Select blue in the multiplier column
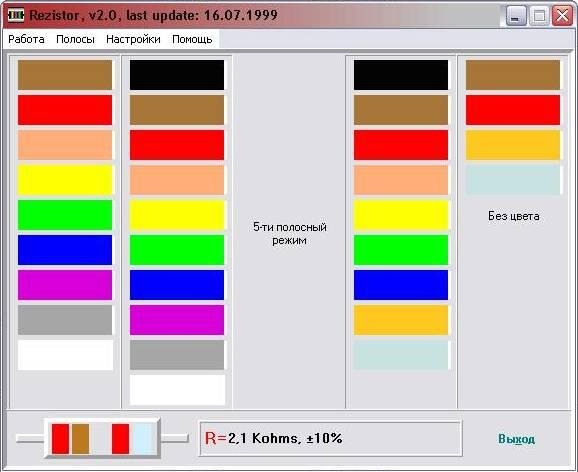Image resolution: width=578 pixels, height=472 pixels. (x=401, y=285)
